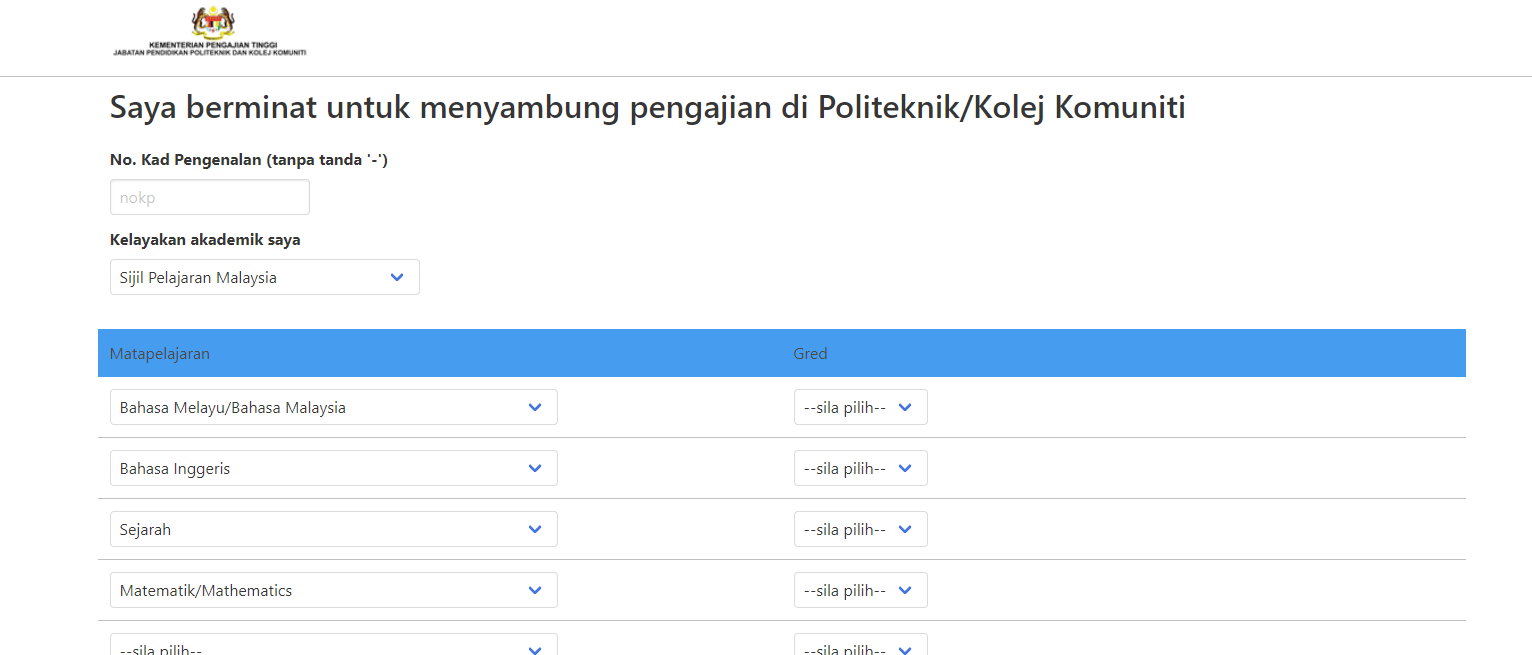Open the grade selector next to Bahasa Inggeris
The image size is (1532, 655).
pyautogui.click(x=860, y=468)
